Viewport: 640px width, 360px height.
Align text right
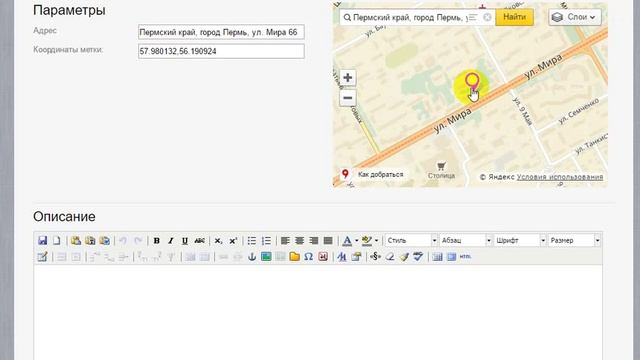tap(314, 241)
